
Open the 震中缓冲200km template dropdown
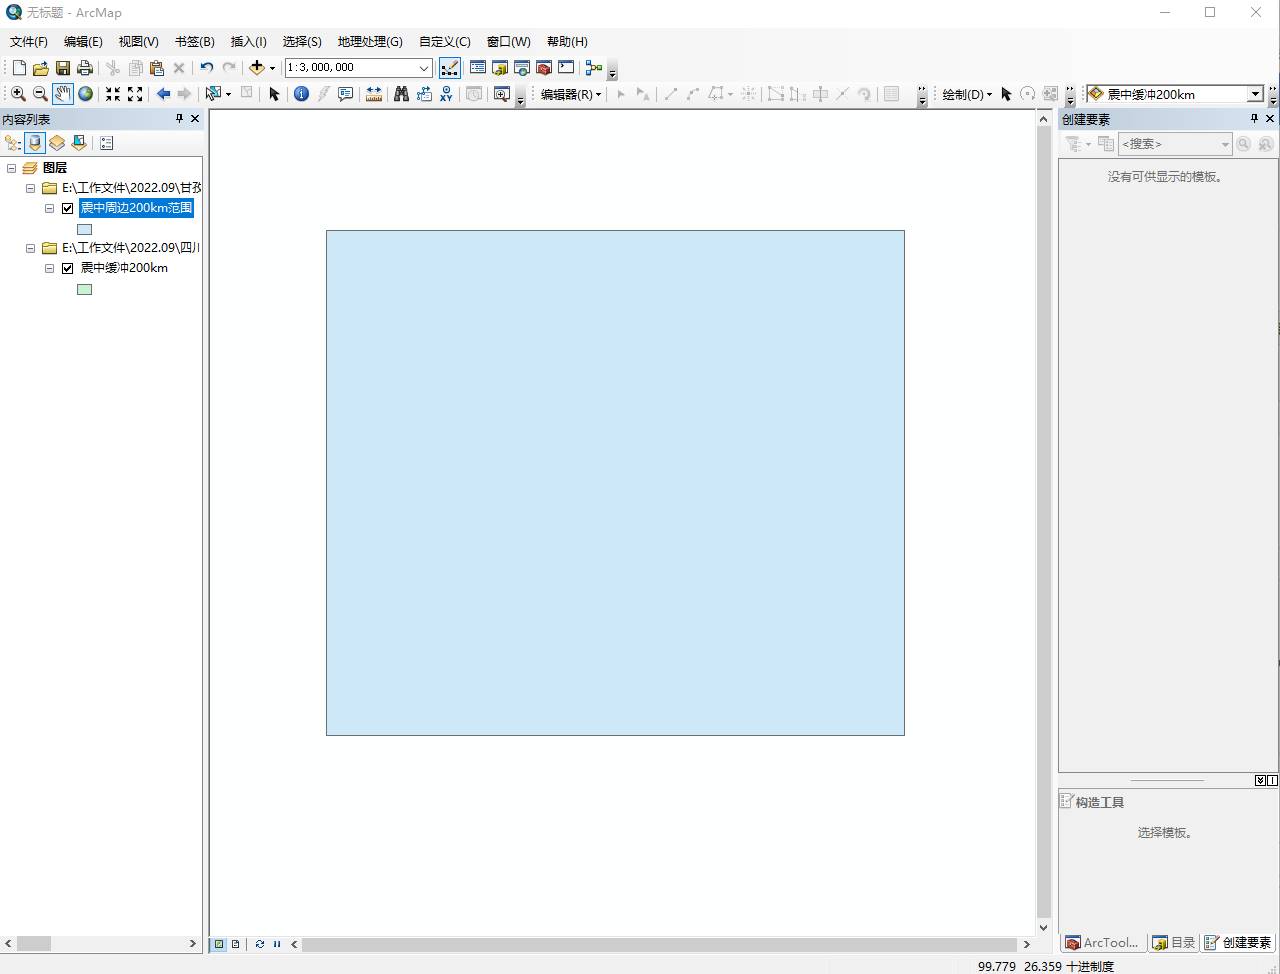1256,94
